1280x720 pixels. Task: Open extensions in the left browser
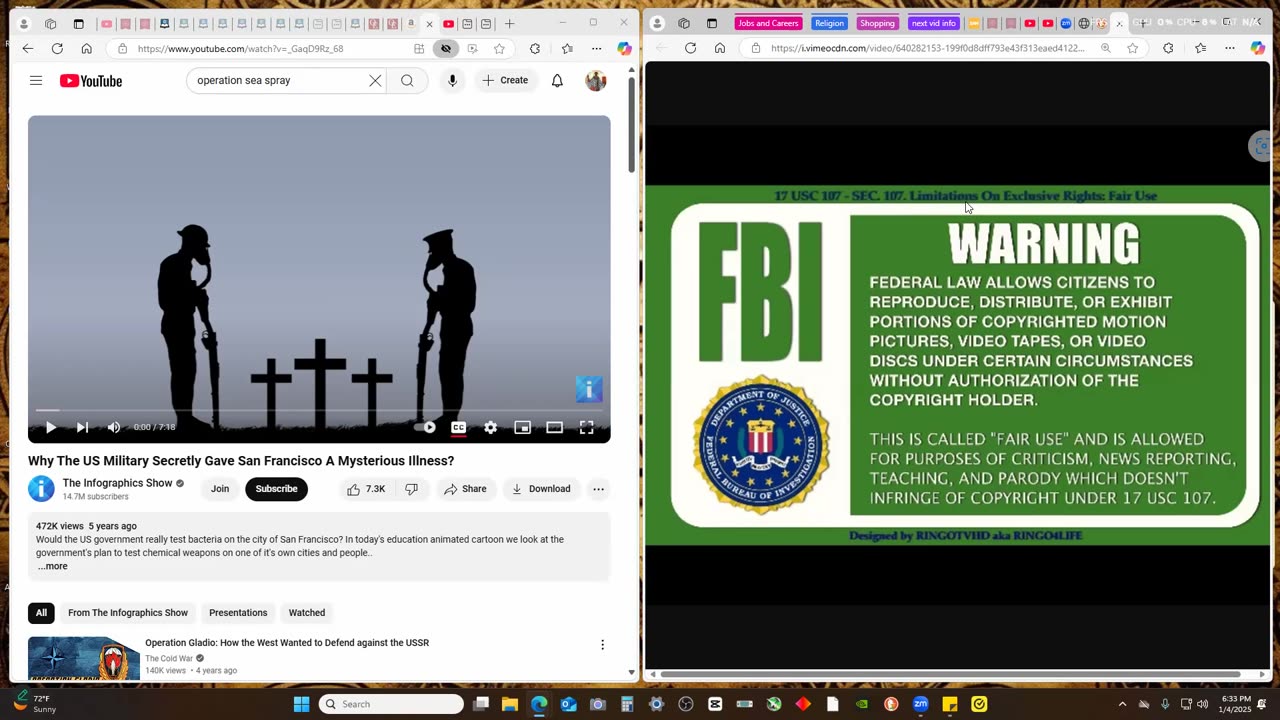(535, 48)
